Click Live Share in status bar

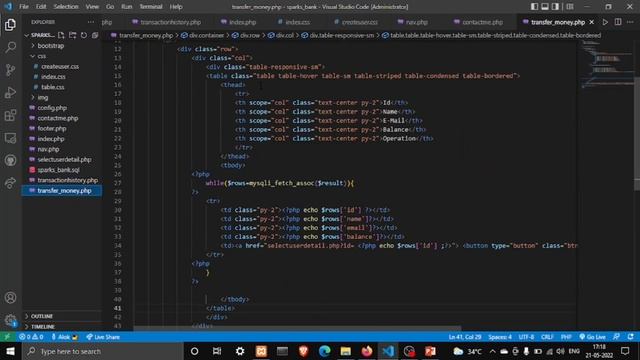103,337
